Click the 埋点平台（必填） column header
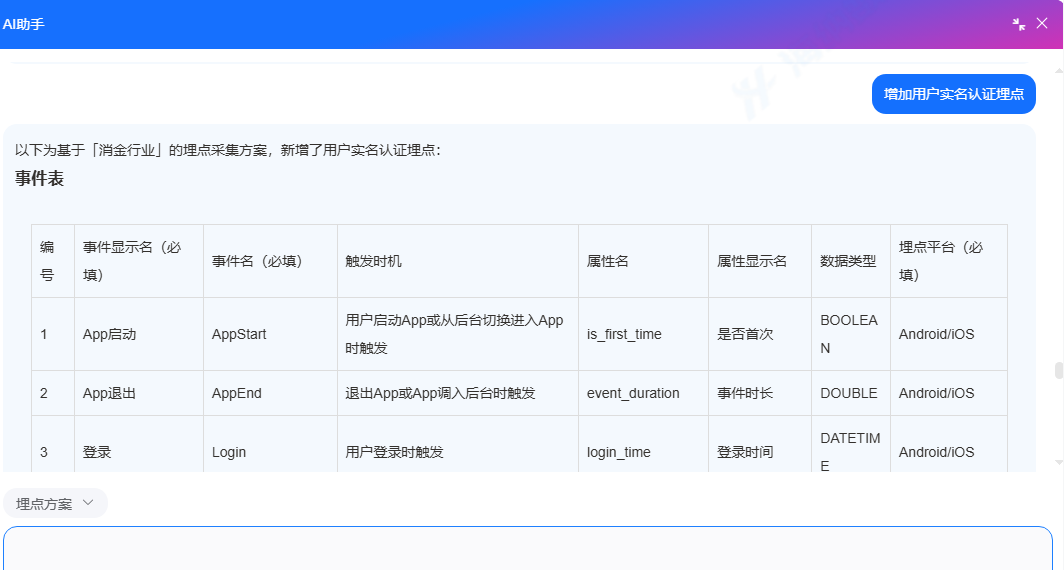 pyautogui.click(x=949, y=261)
